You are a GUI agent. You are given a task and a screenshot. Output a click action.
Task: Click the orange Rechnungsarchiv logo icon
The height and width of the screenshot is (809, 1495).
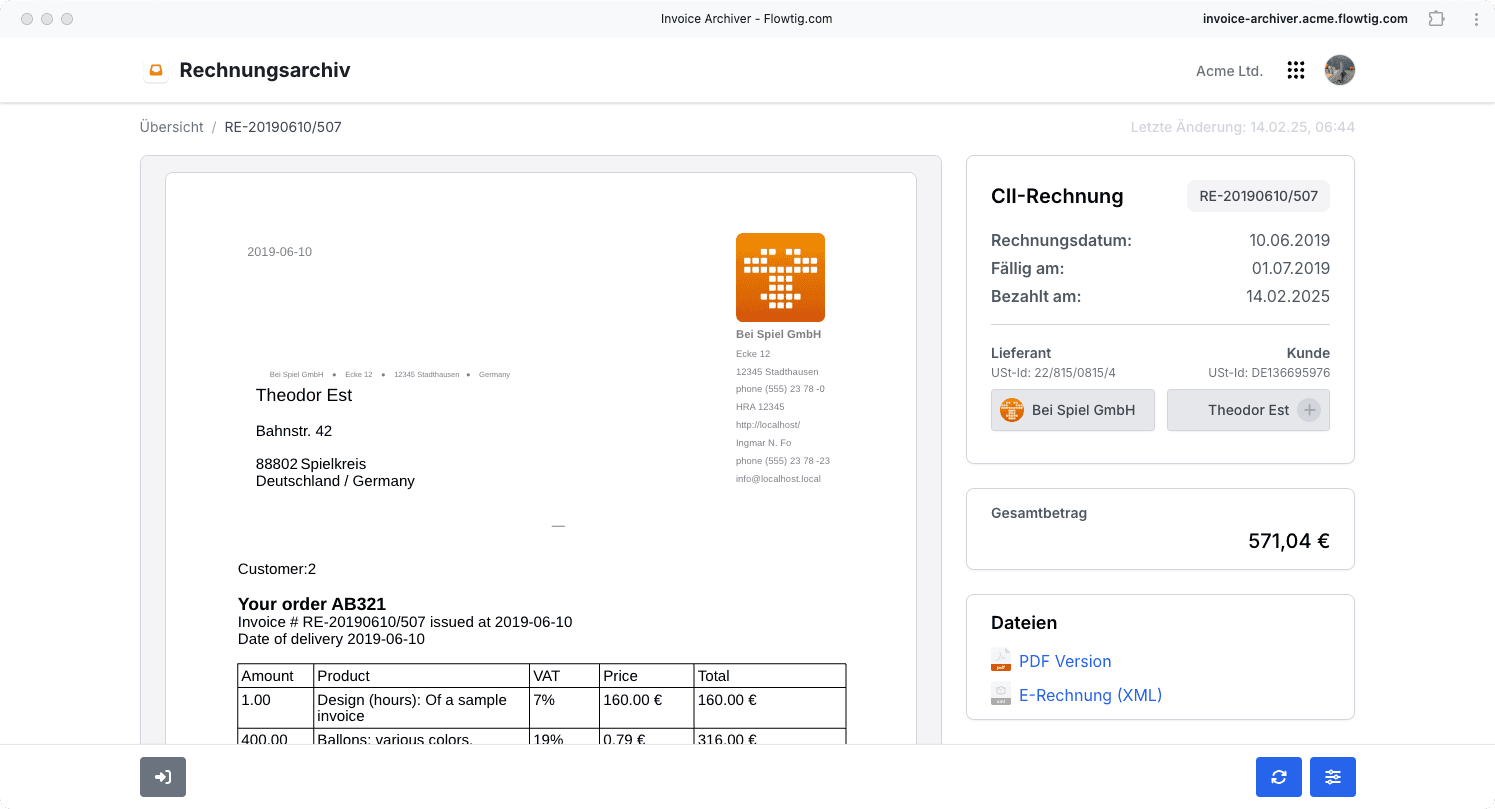coord(155,70)
